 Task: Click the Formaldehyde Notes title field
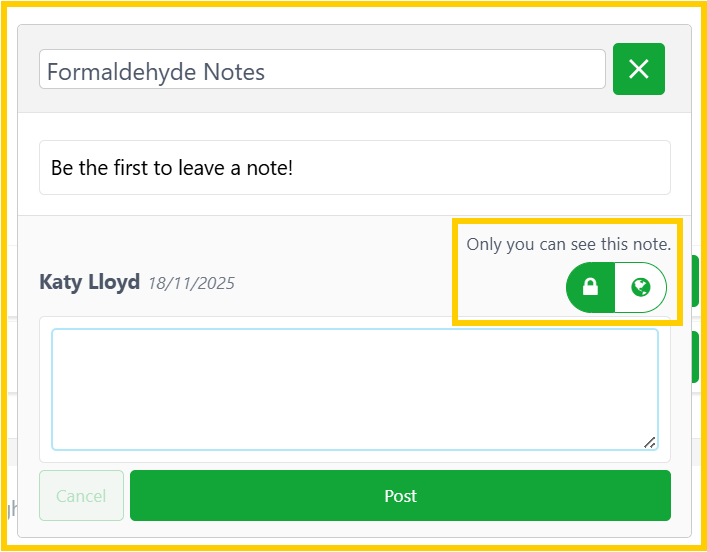click(322, 70)
